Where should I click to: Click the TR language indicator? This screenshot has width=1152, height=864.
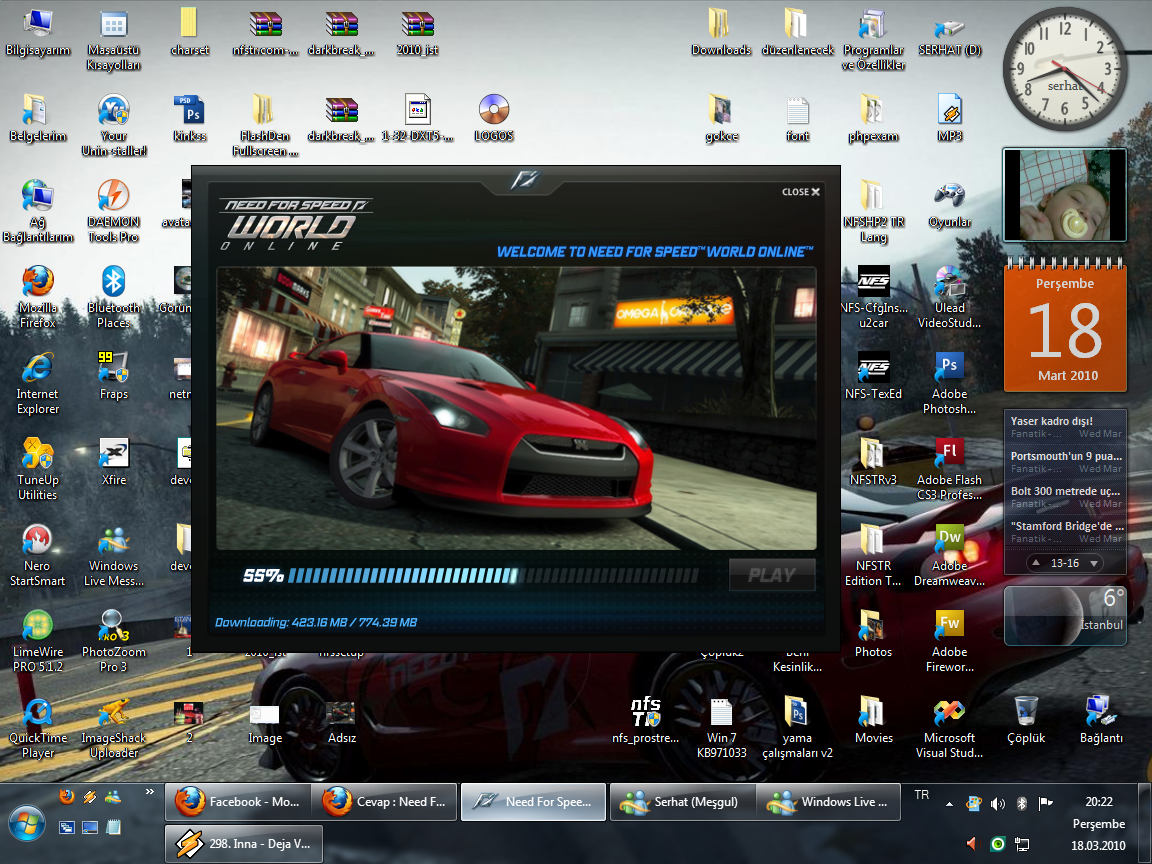(x=921, y=795)
